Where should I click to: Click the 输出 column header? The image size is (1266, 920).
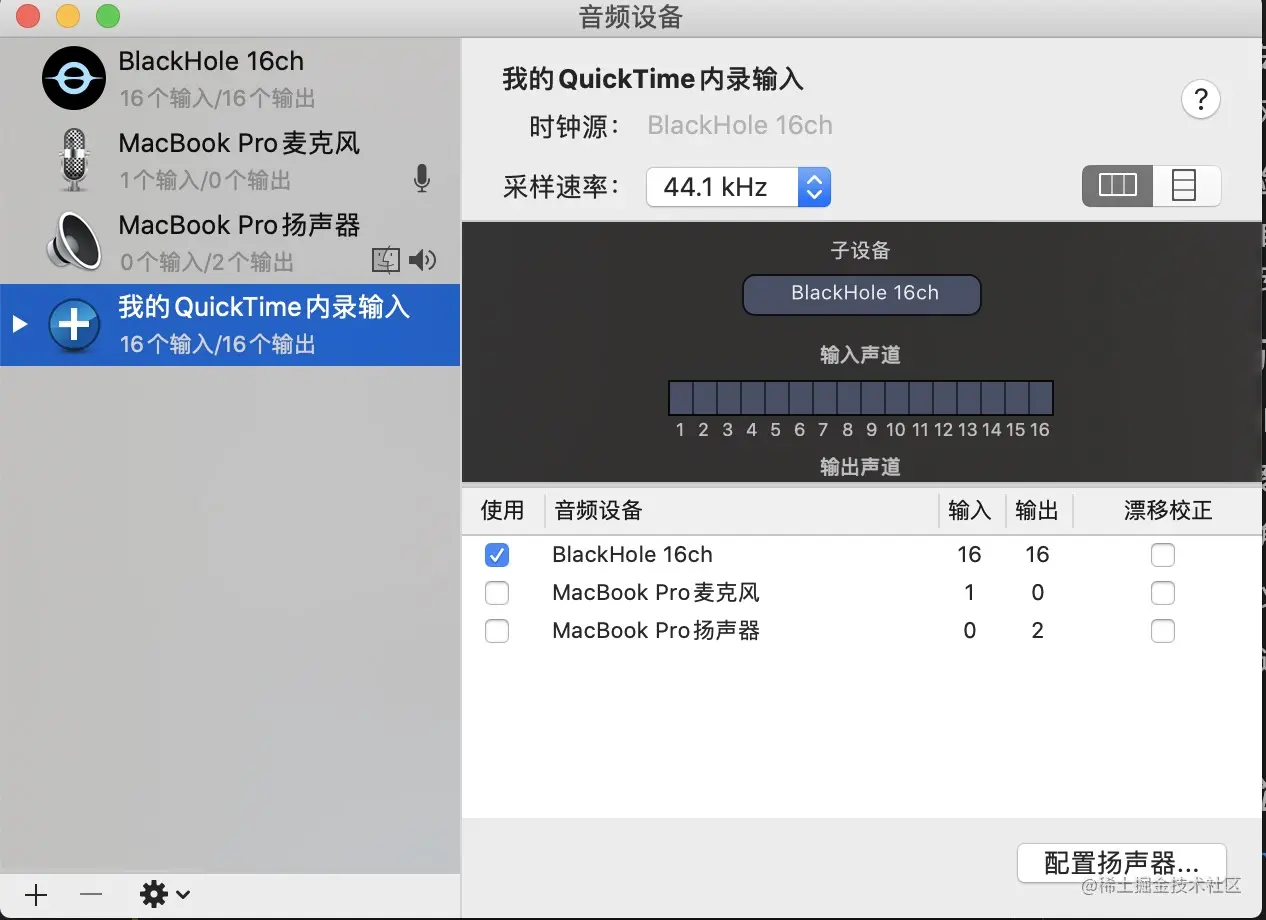1037,511
